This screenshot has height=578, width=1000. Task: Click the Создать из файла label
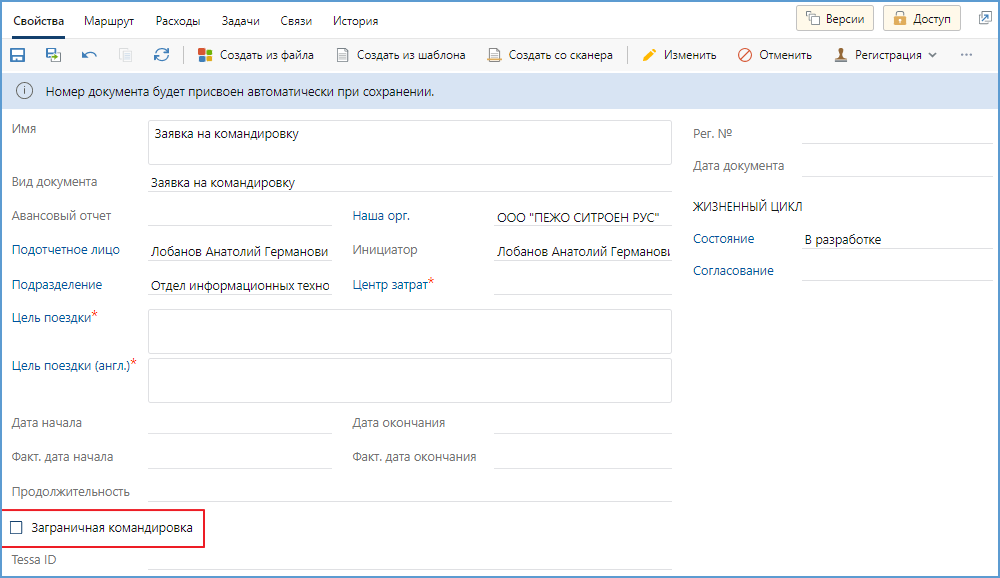point(267,55)
